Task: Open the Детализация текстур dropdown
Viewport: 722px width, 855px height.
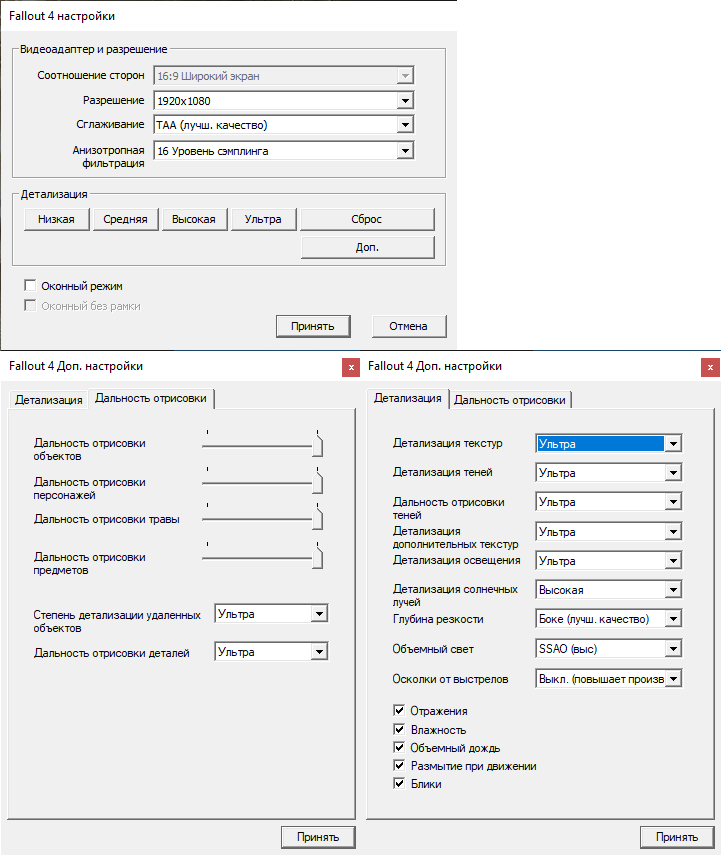Action: point(609,444)
